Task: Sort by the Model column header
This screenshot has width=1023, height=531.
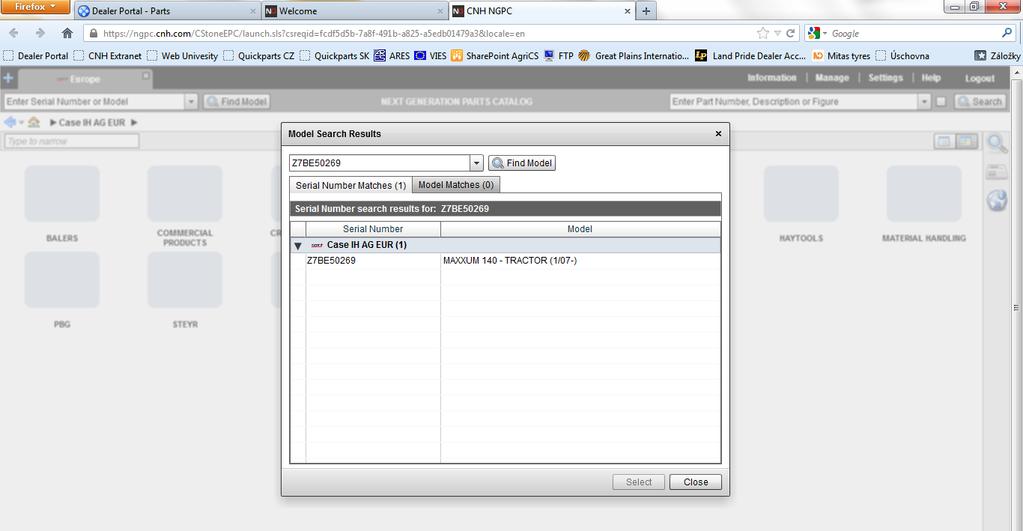Action: coord(580,229)
